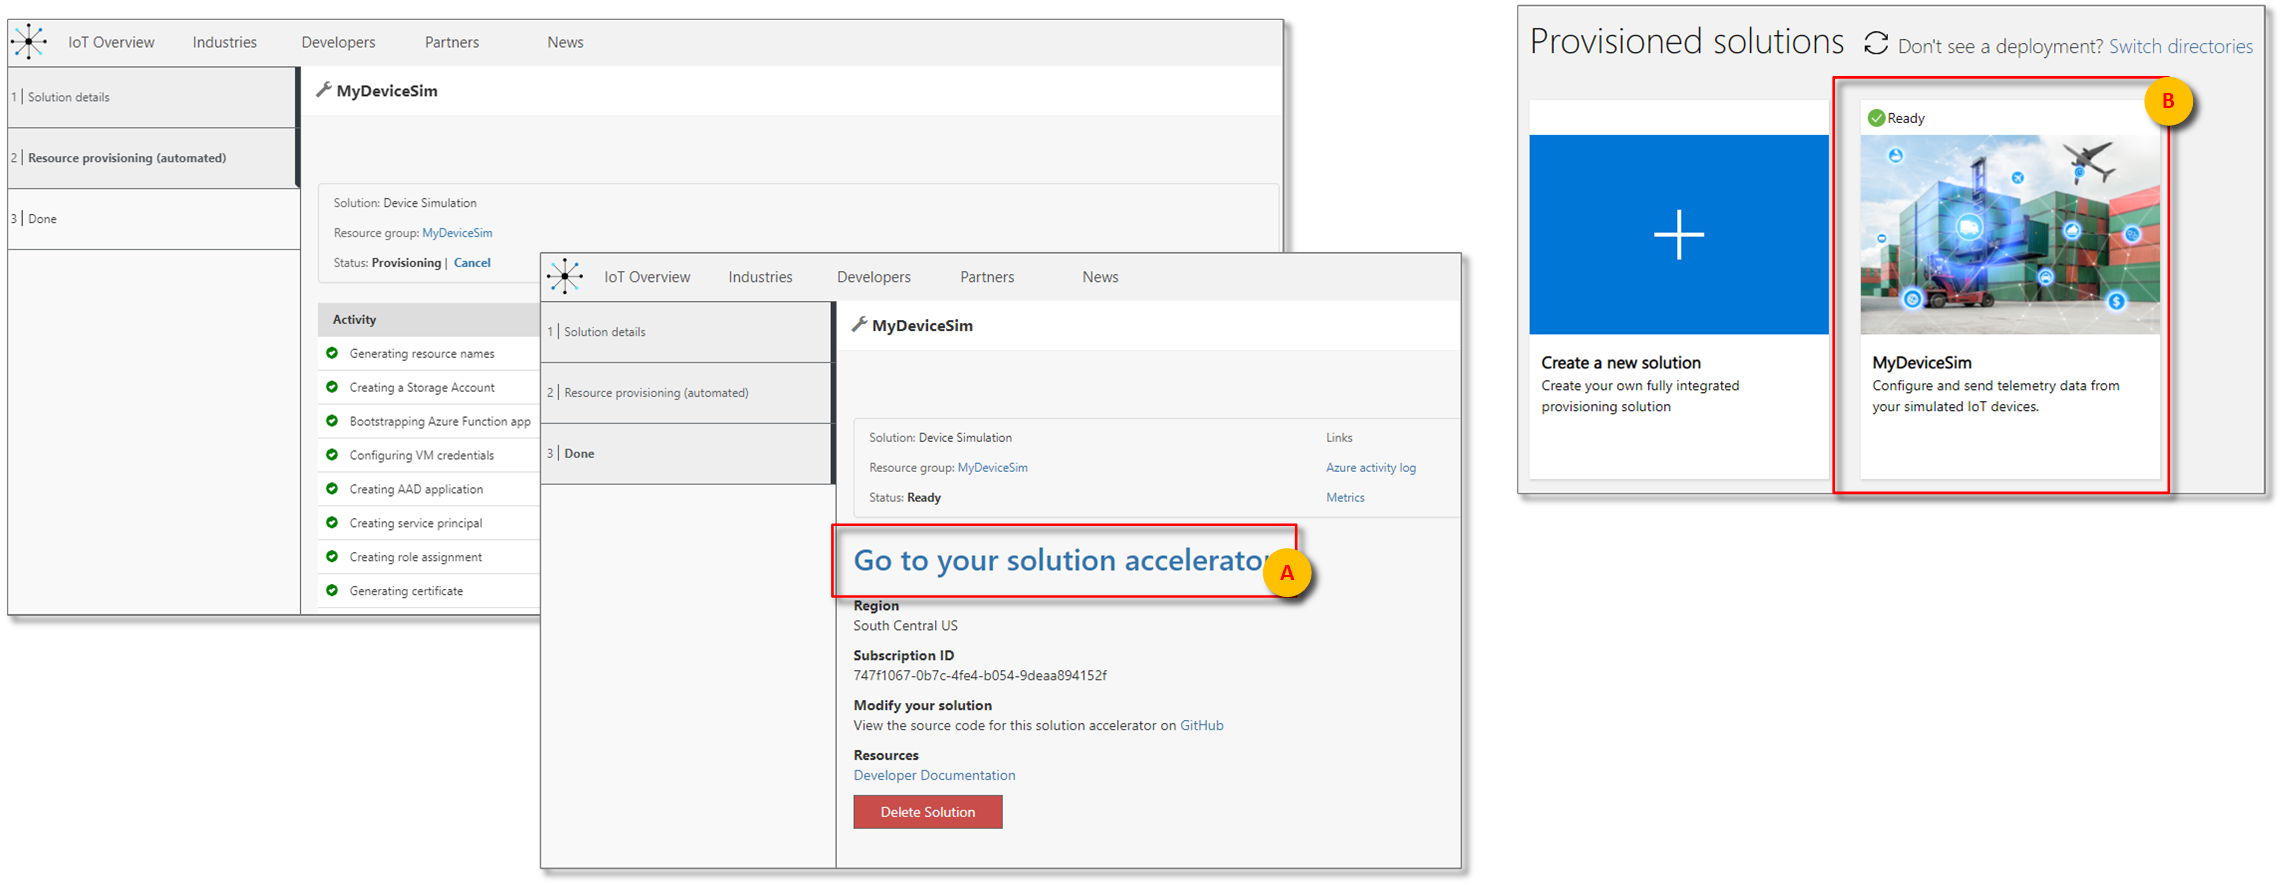Open Industries in the Provisioning-status window
The image size is (2284, 885).
(225, 42)
